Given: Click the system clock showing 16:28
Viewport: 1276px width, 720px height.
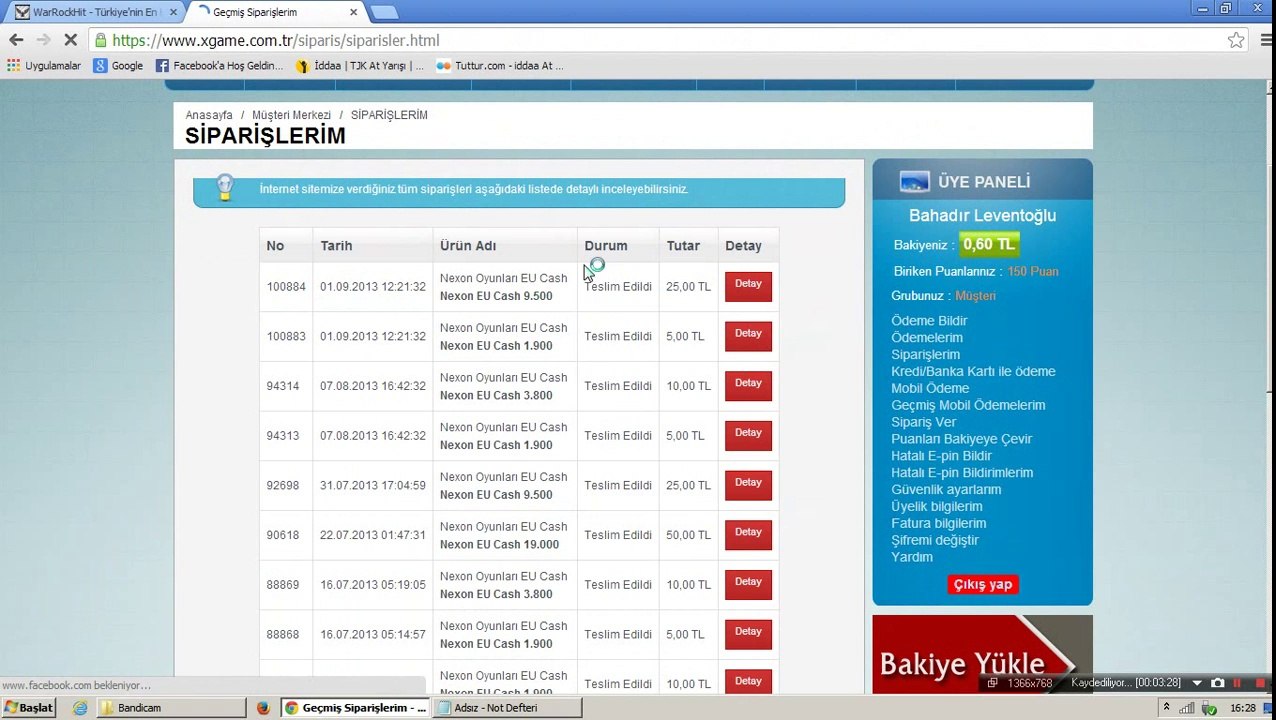Looking at the screenshot, I should coord(1243,708).
